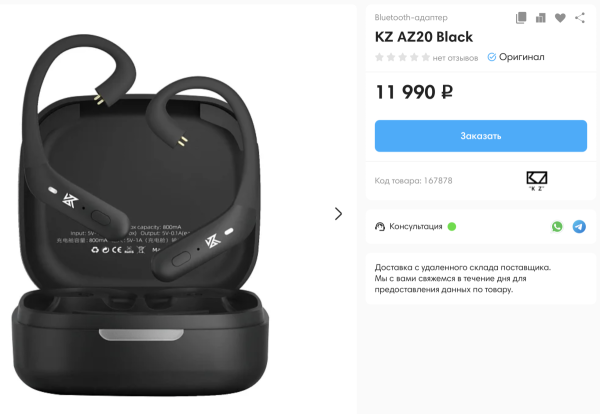Click the green online status dot
Viewport: 600px width, 414px height.
click(452, 227)
